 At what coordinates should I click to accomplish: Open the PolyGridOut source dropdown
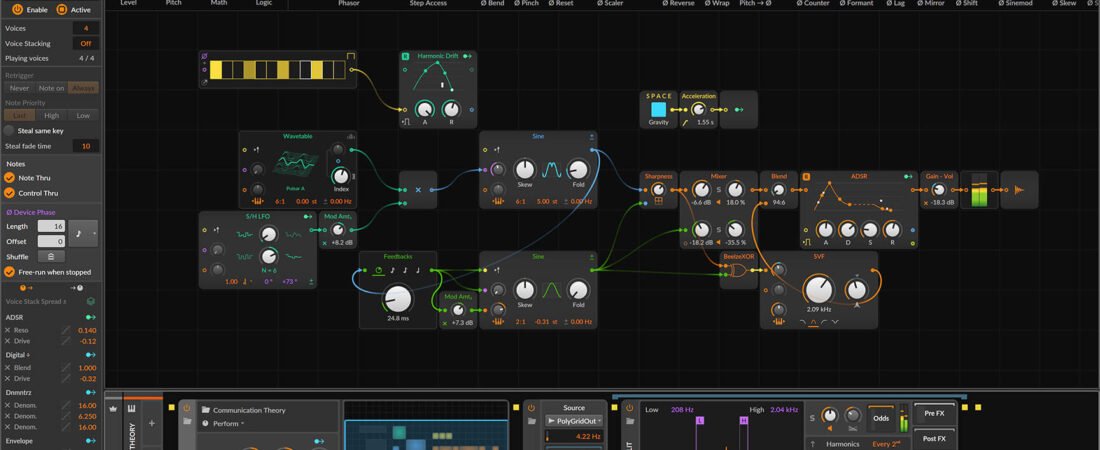tap(575, 421)
